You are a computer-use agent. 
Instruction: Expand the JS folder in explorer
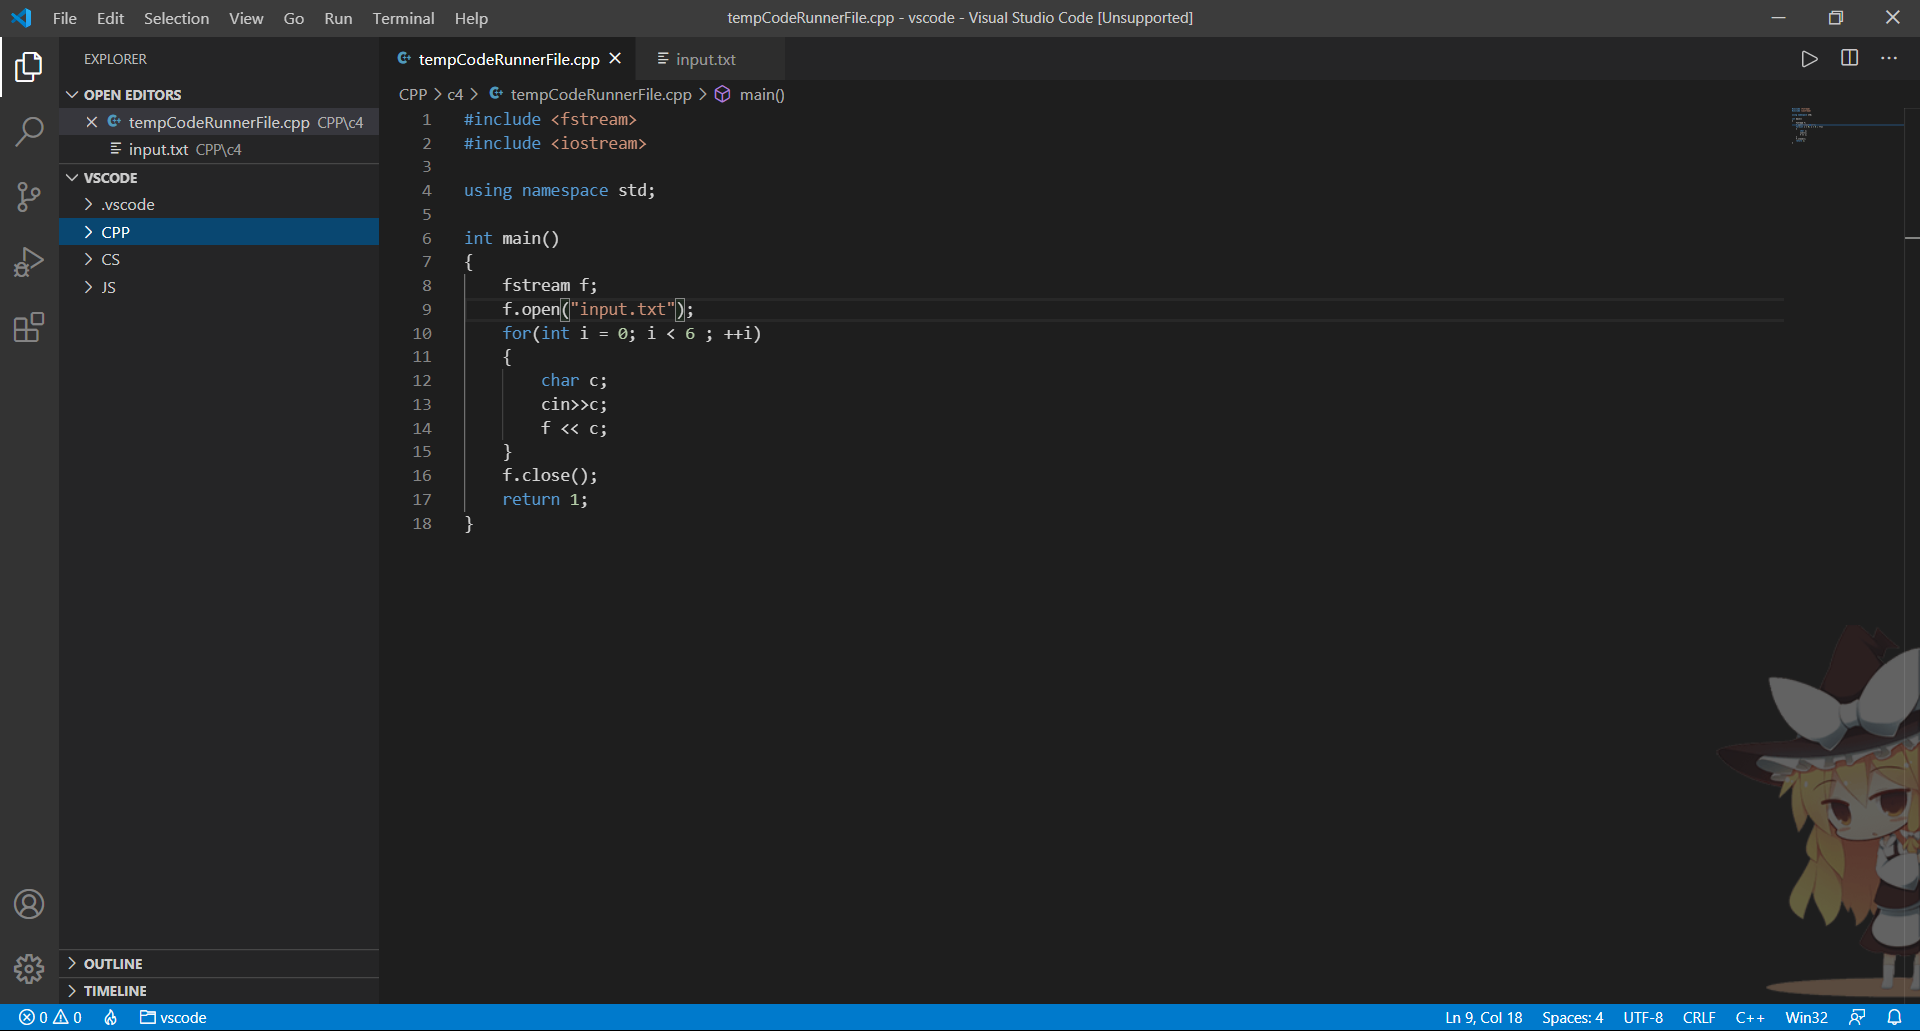[x=108, y=287]
